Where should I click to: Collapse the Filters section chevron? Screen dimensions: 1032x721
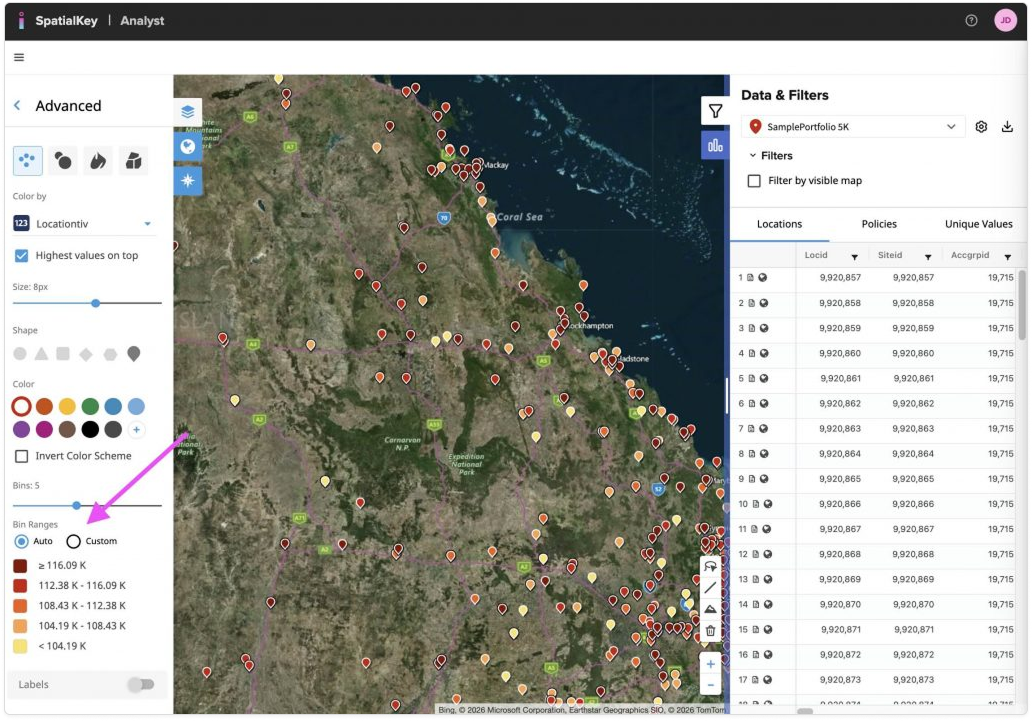coord(753,156)
